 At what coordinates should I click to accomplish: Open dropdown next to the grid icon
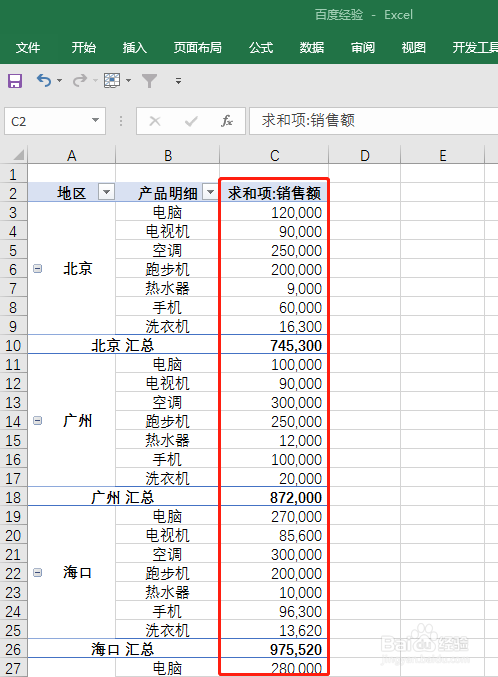point(128,81)
